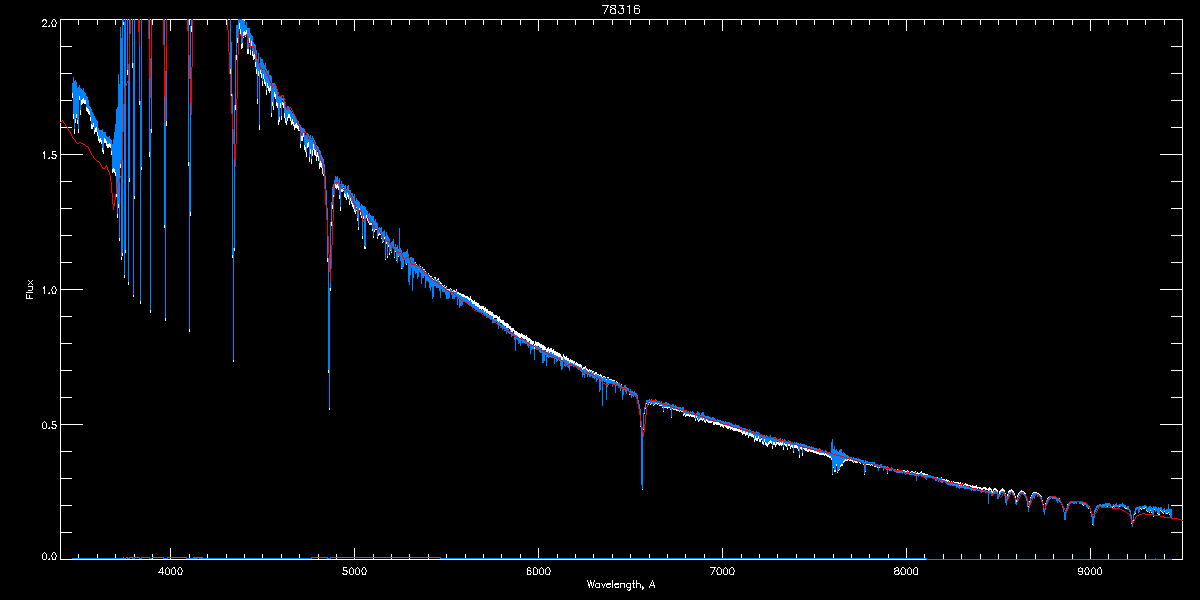Click the x-axis tick label 5000
The height and width of the screenshot is (600, 1200).
click(x=354, y=572)
